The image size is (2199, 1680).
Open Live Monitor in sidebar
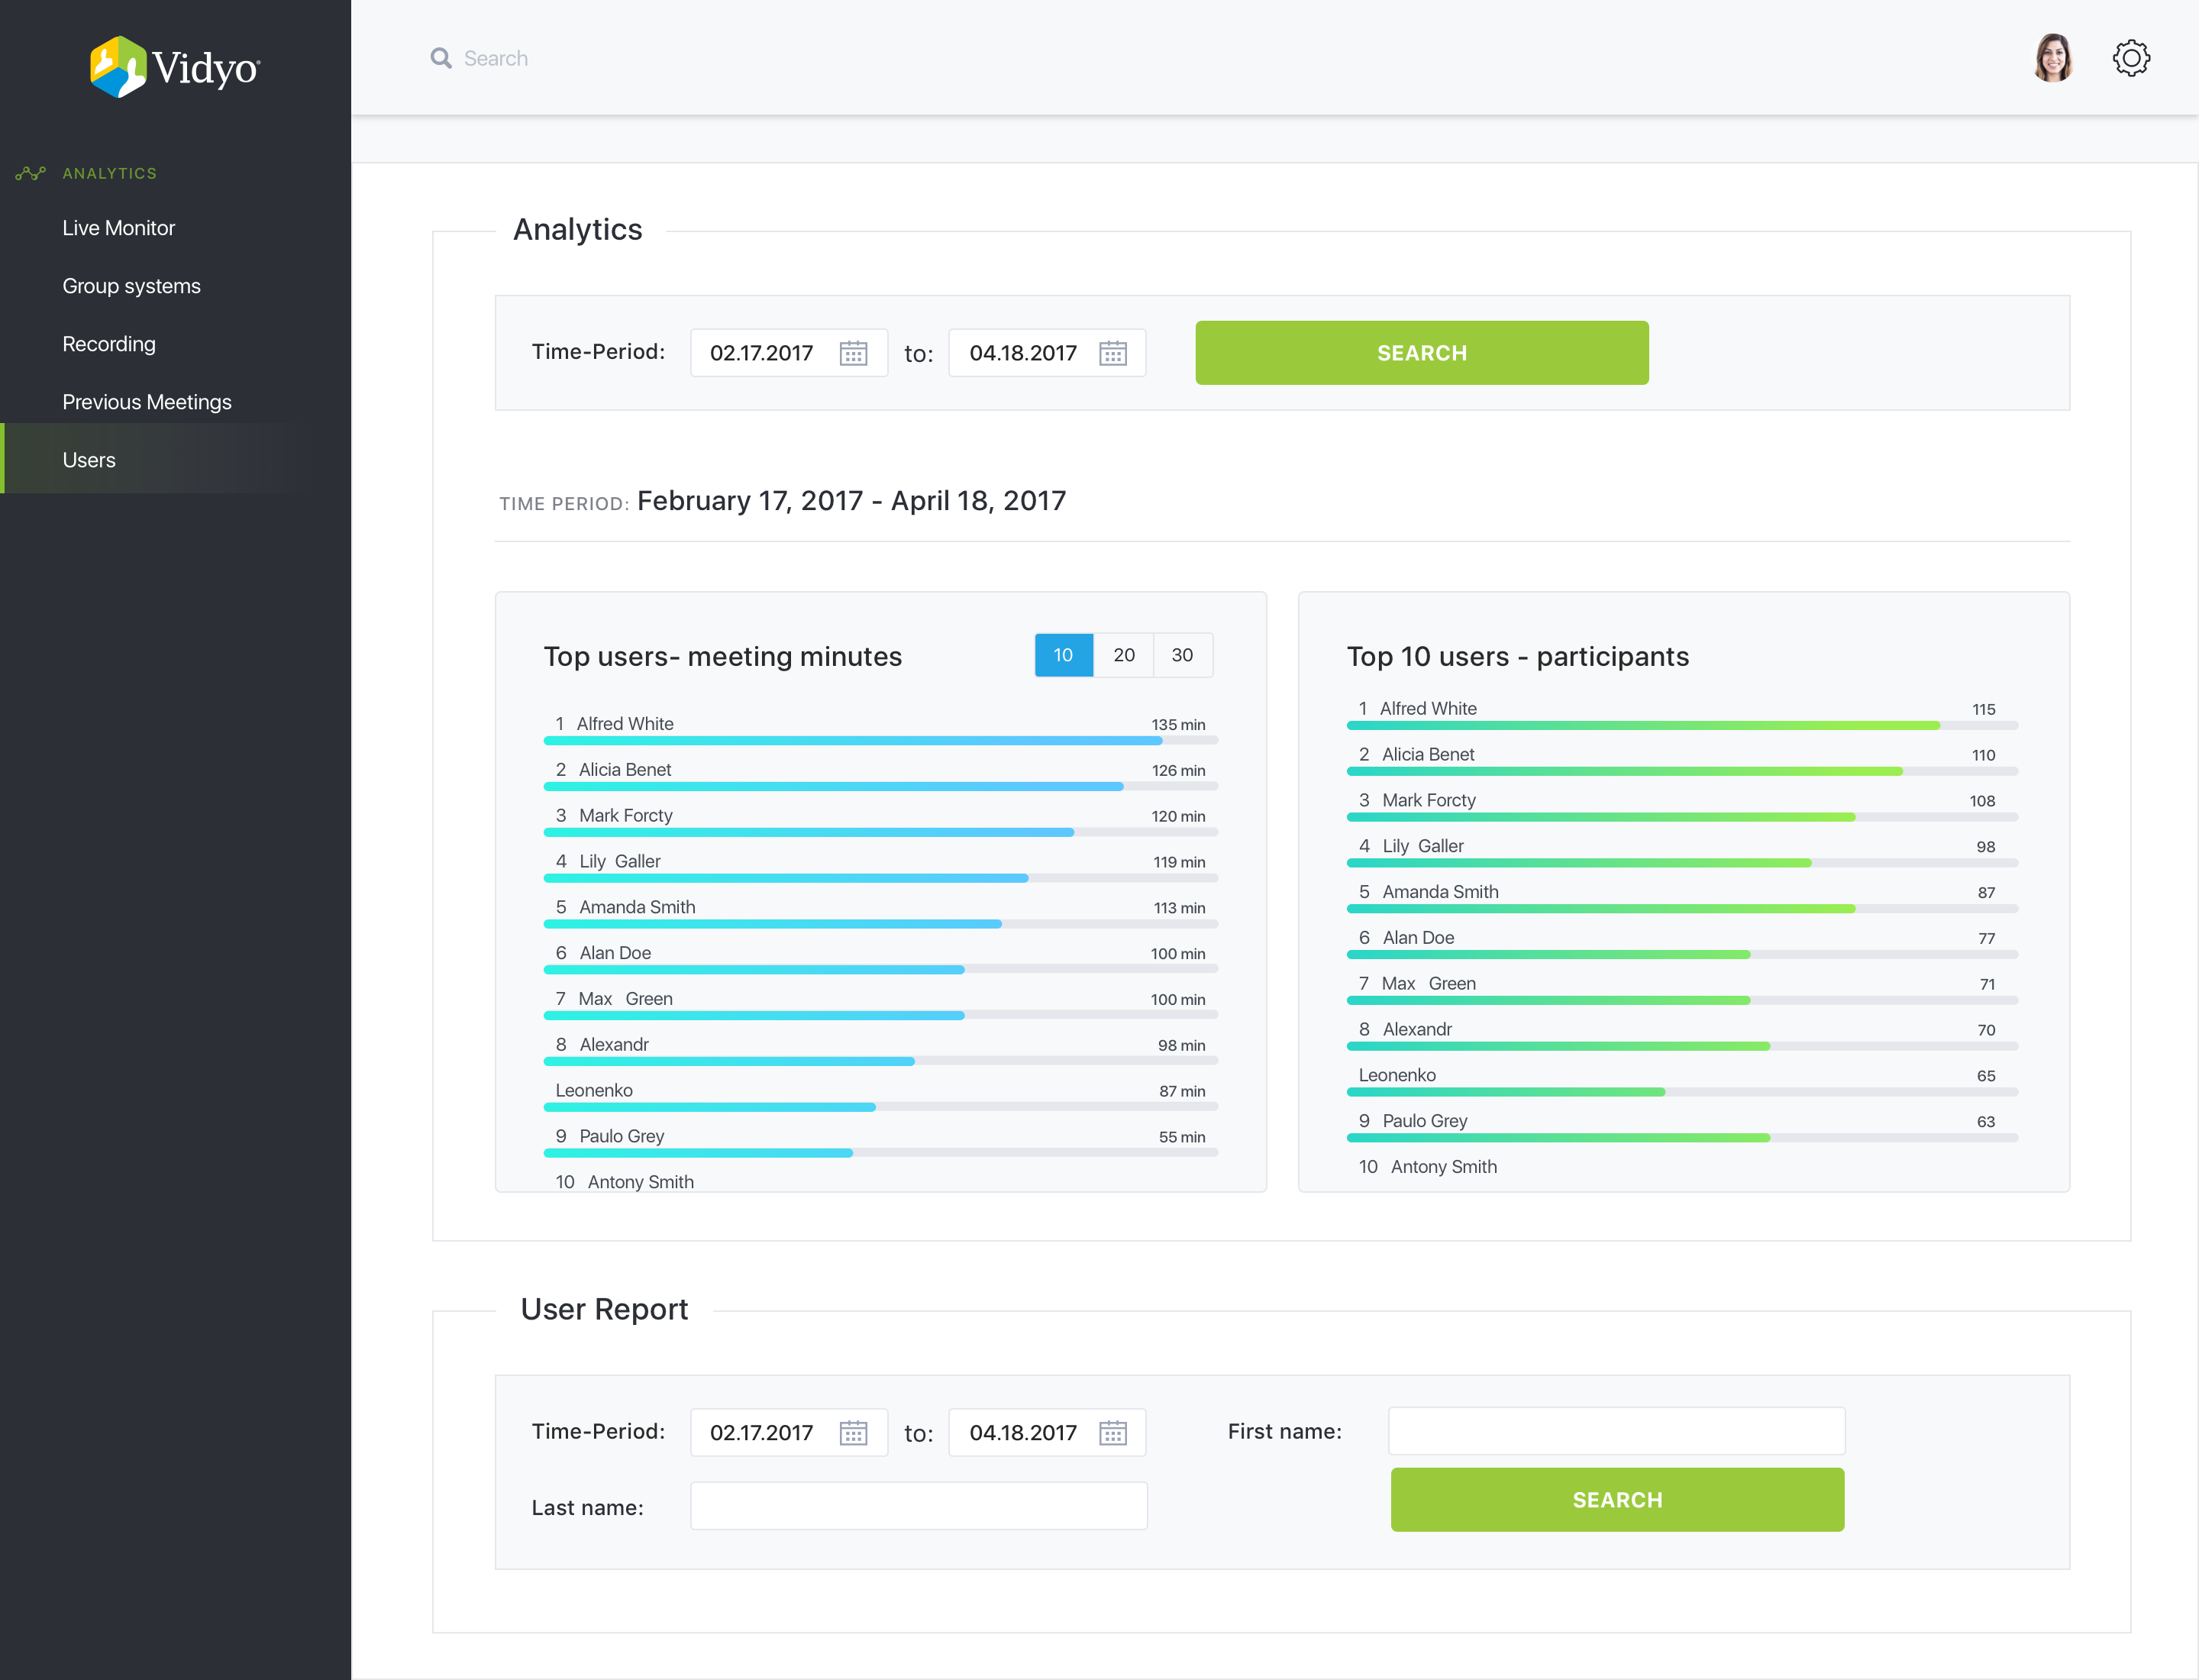click(119, 228)
